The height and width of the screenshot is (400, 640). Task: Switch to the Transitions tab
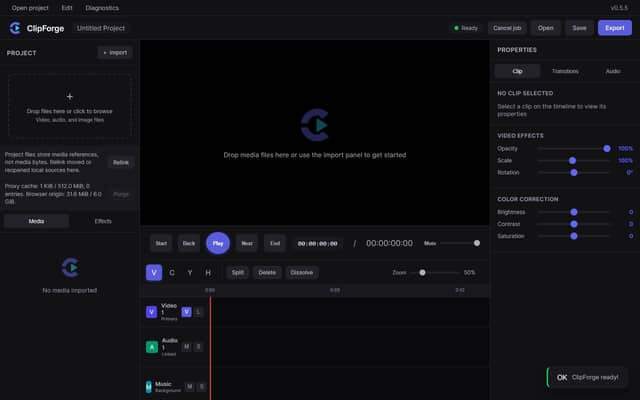[x=565, y=71]
